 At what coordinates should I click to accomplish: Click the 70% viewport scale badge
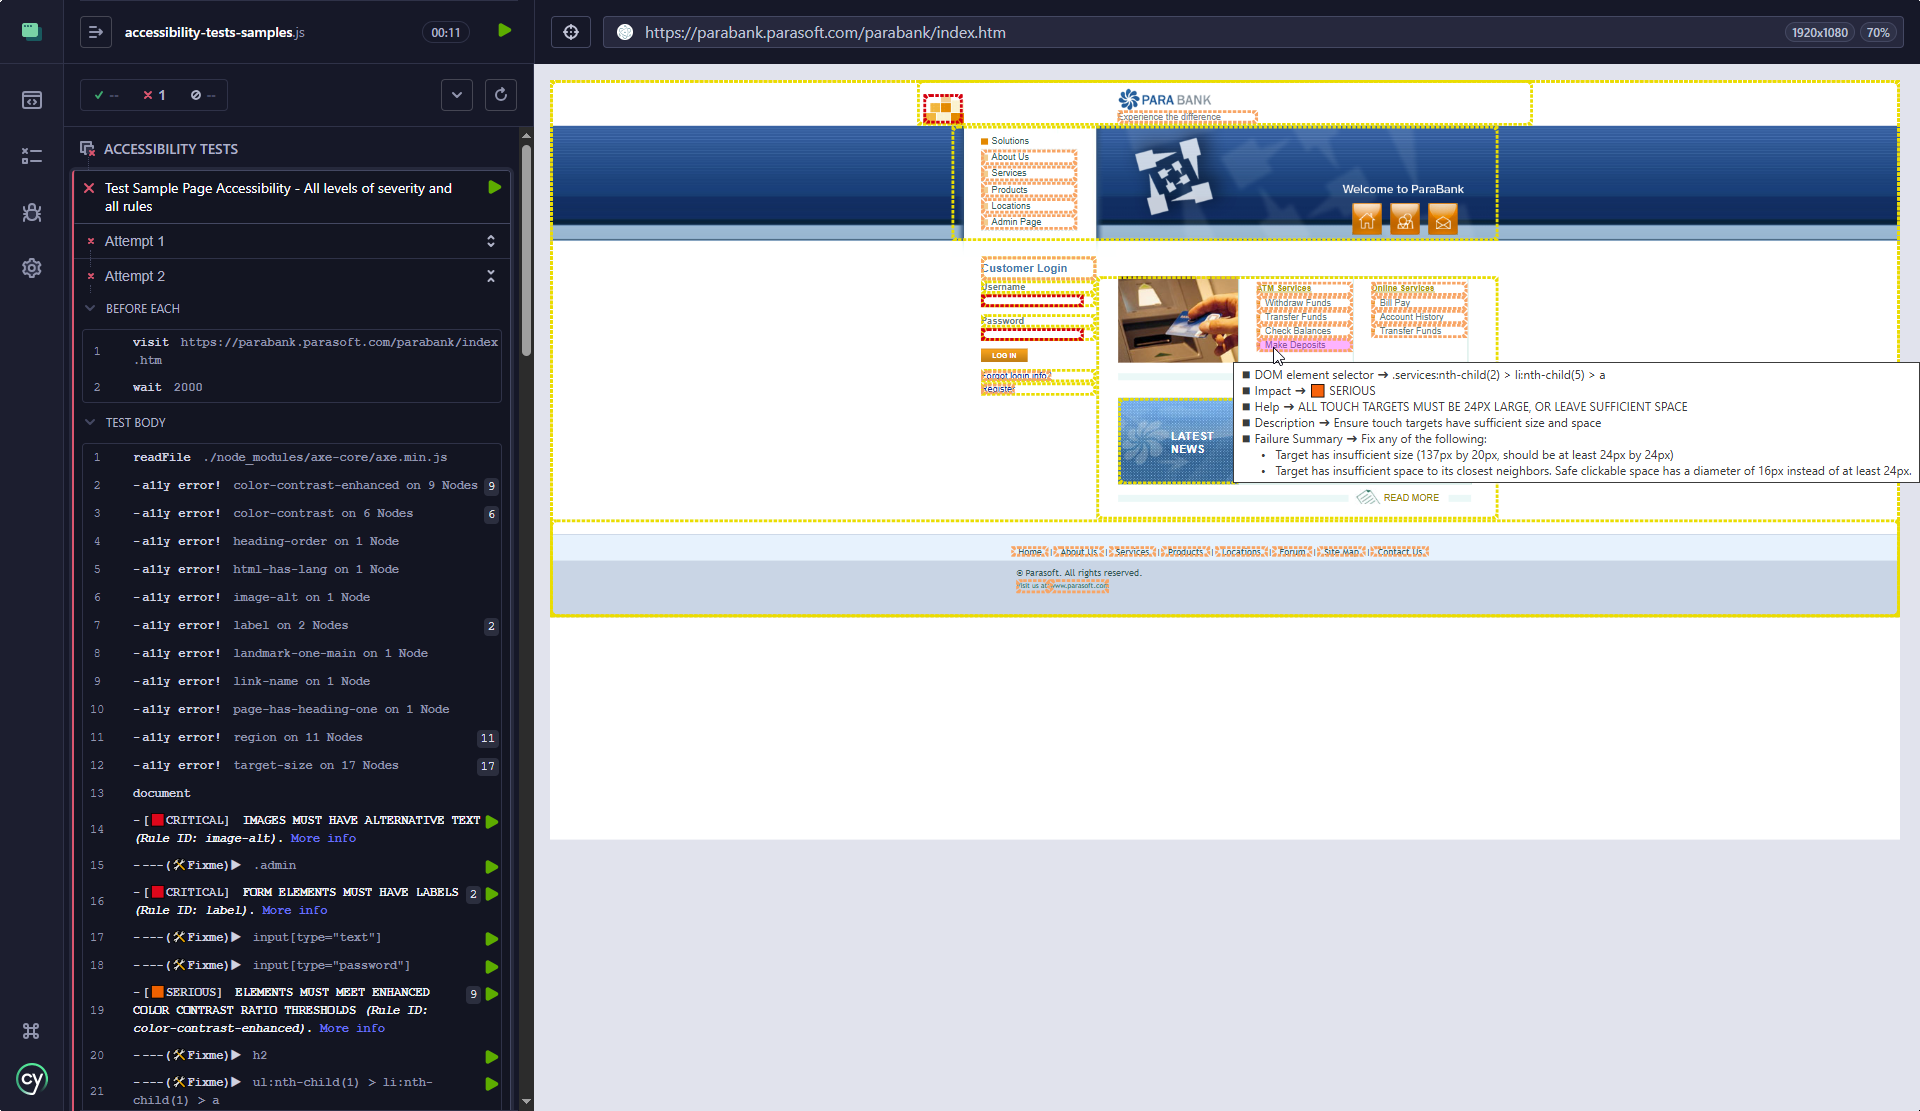(x=1877, y=32)
